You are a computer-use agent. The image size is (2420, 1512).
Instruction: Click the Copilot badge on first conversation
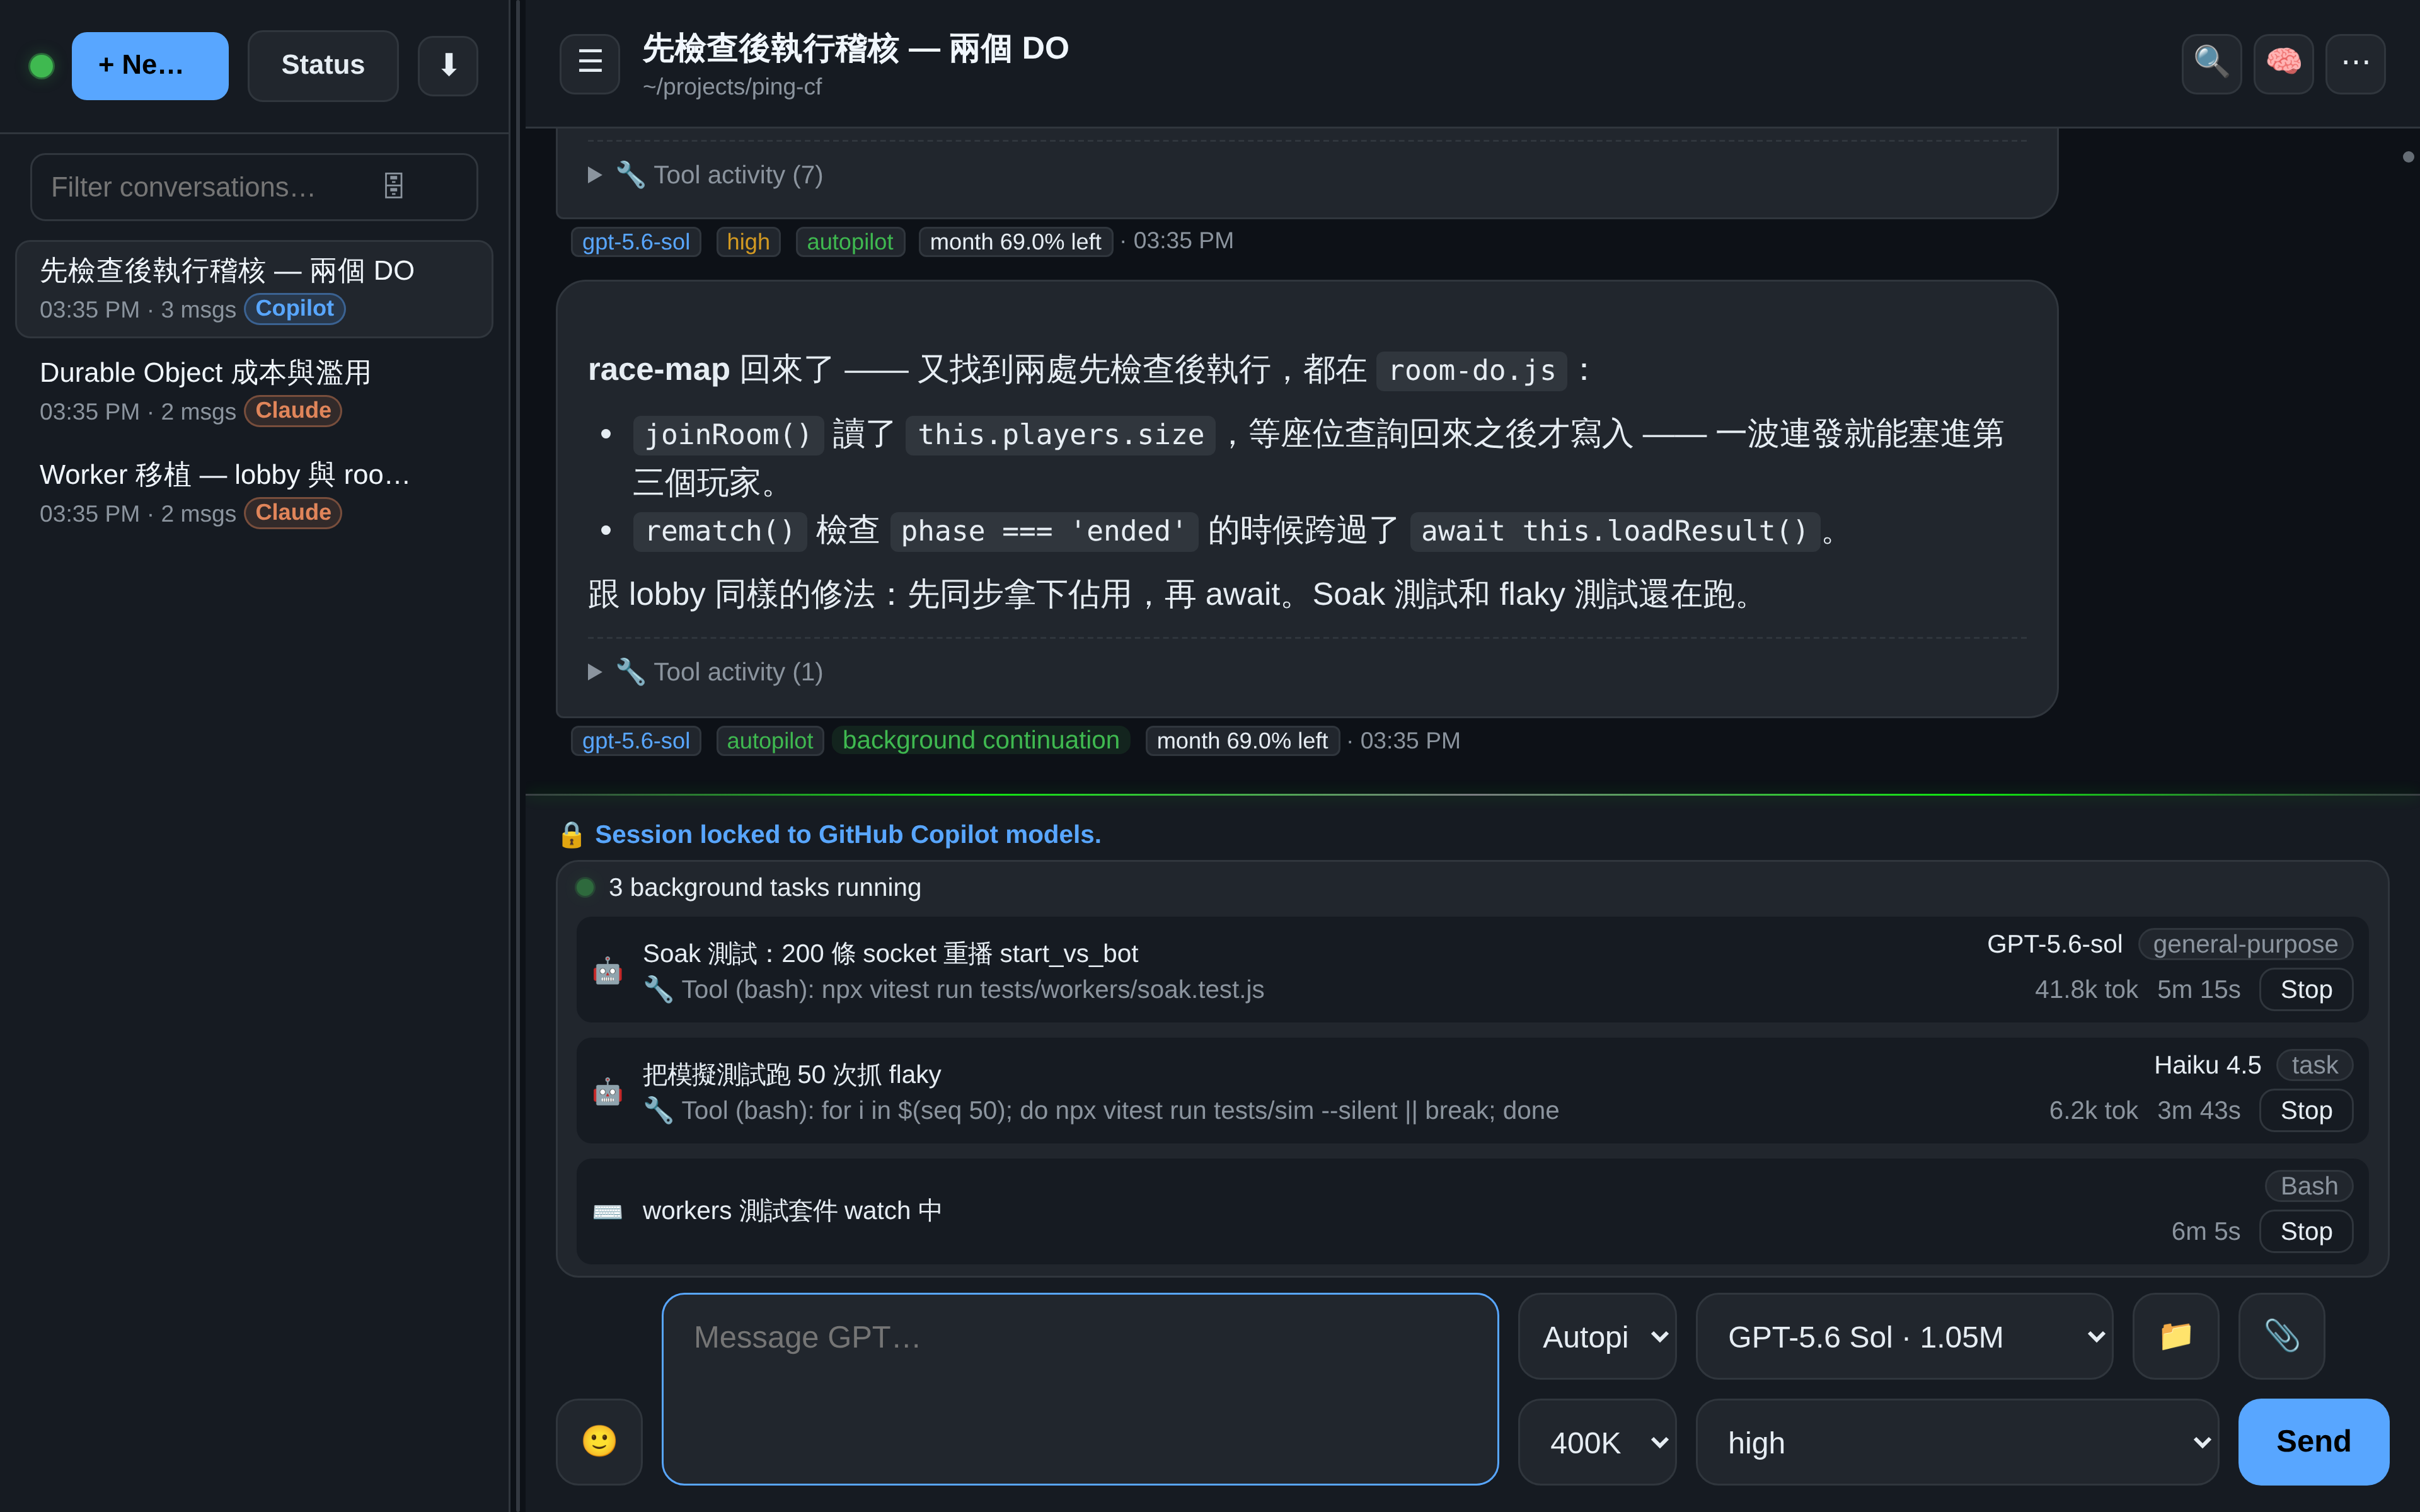click(294, 309)
